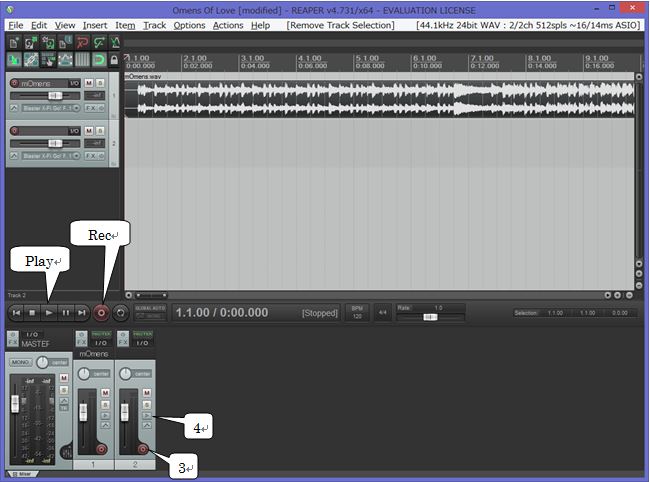Click the playback Rate slider

[x=430, y=316]
